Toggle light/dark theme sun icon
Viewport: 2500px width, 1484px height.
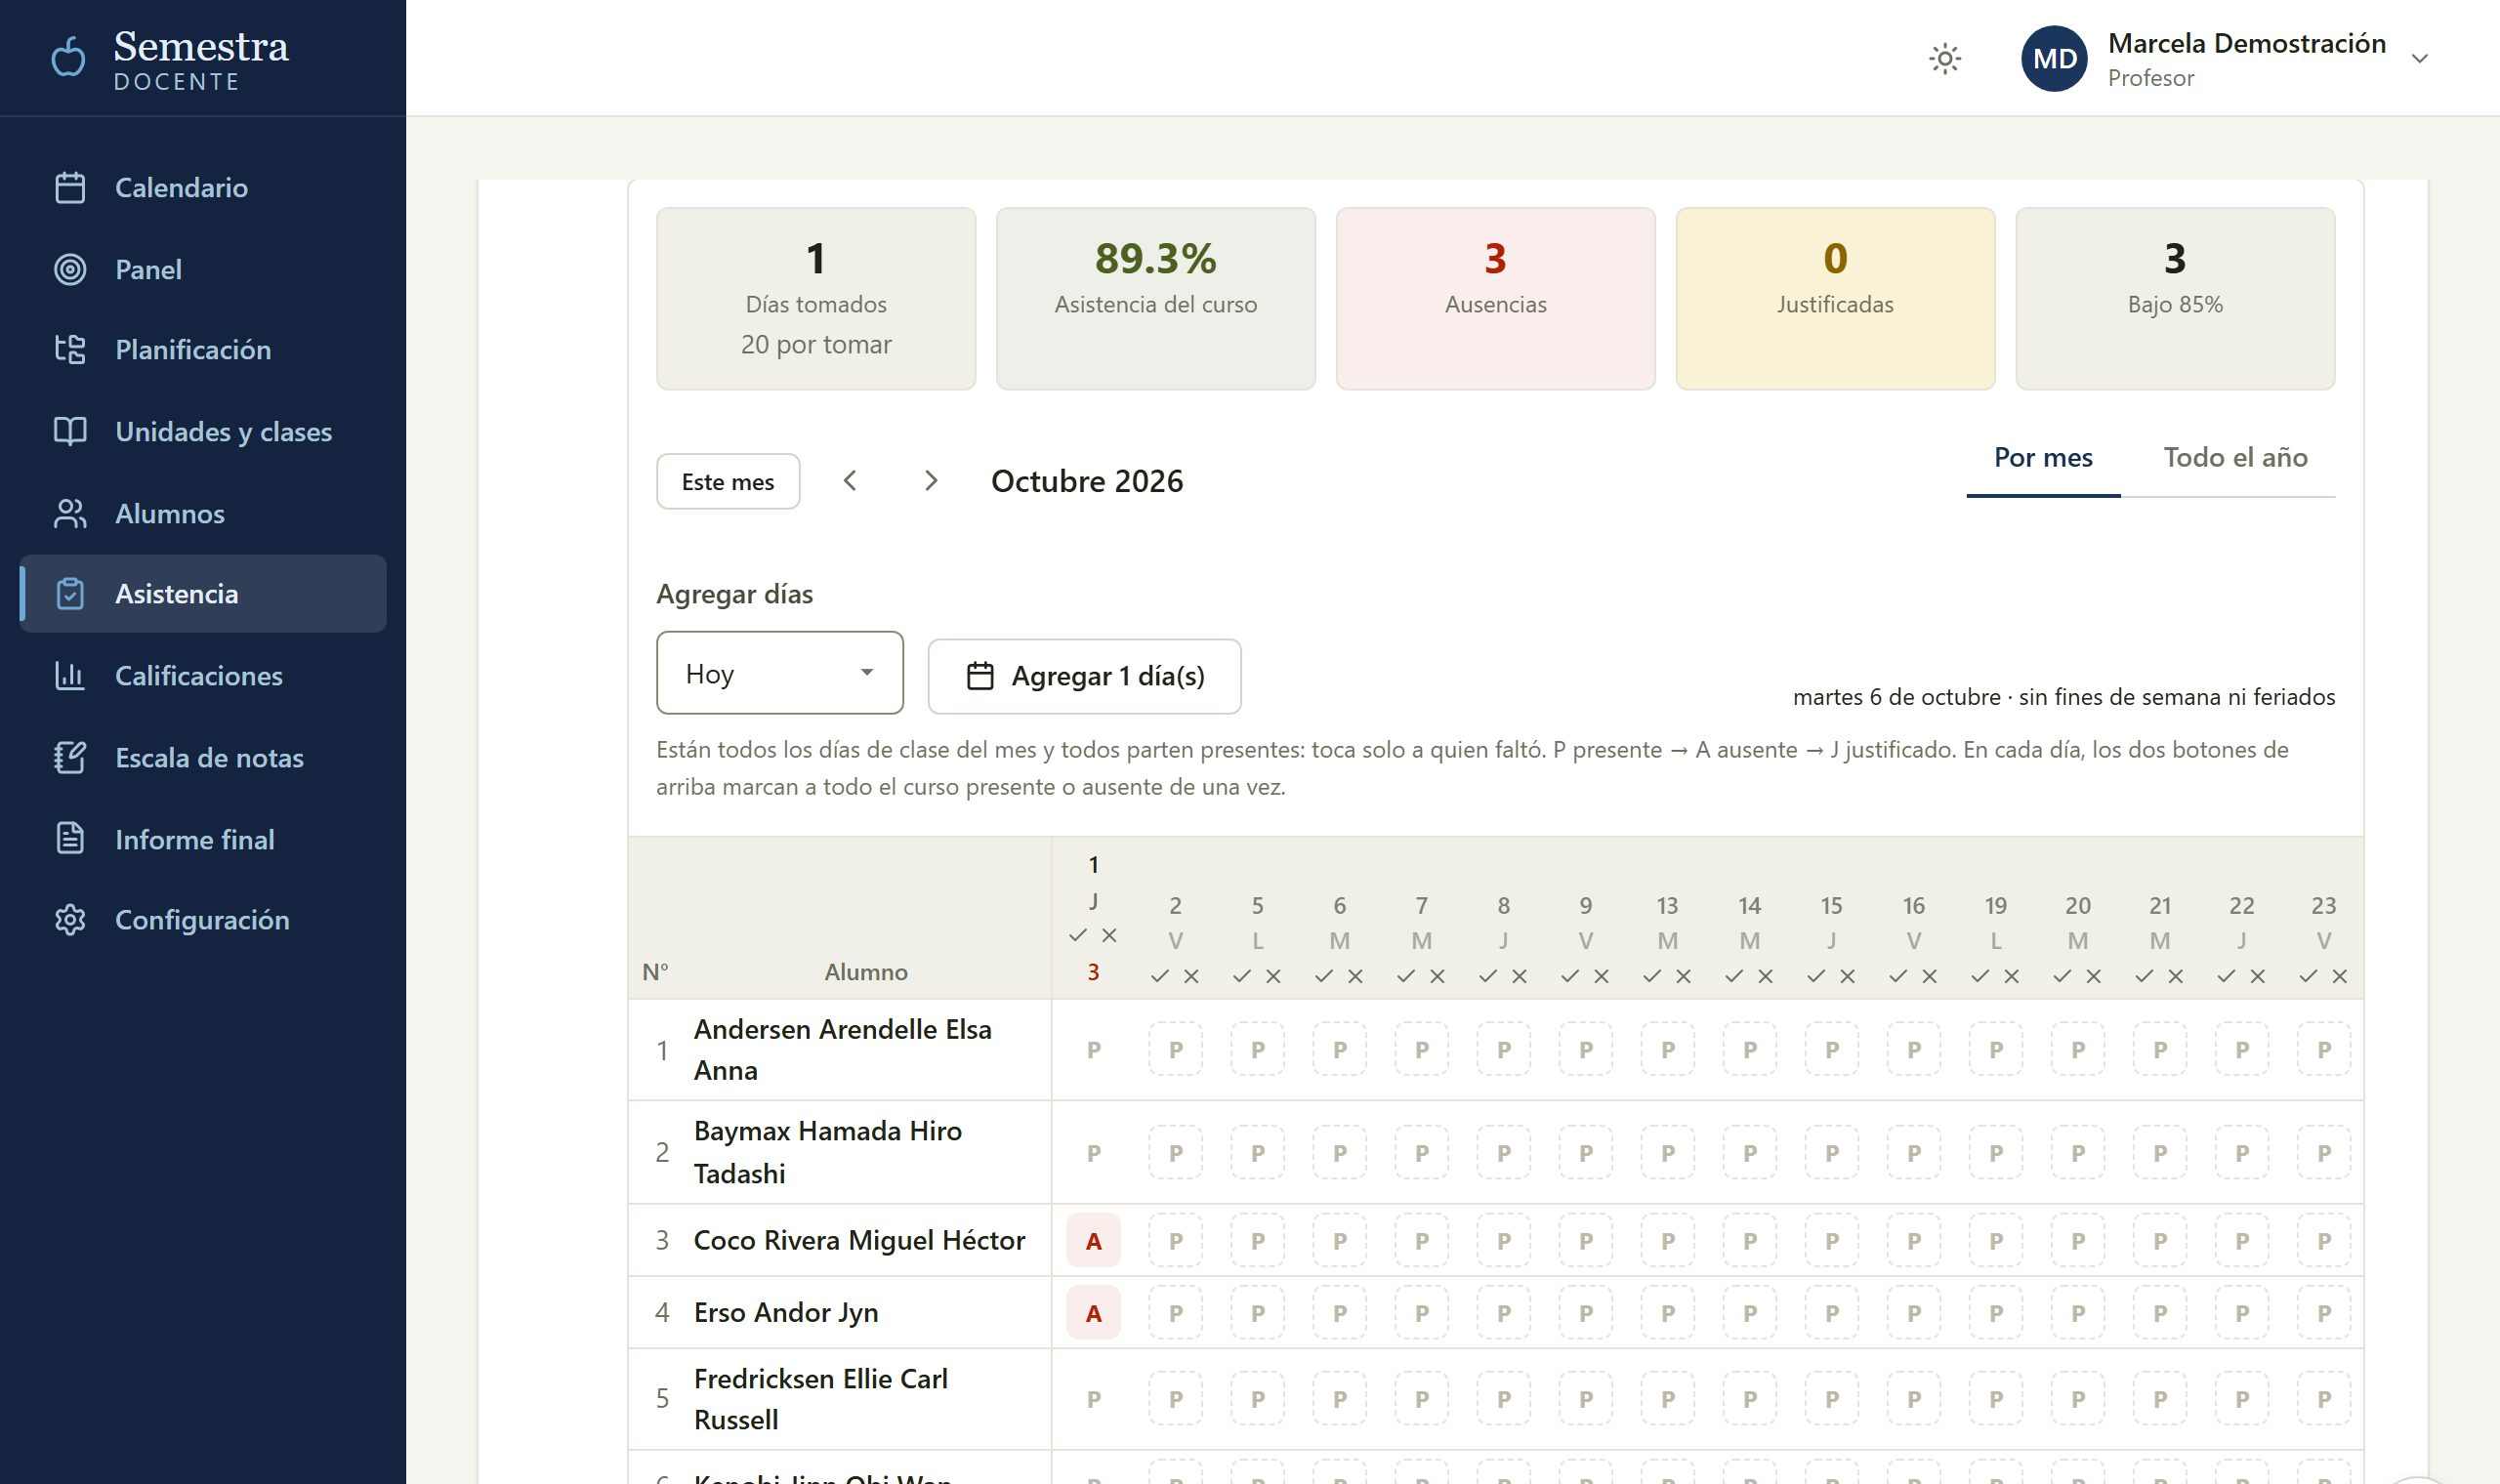1944,59
